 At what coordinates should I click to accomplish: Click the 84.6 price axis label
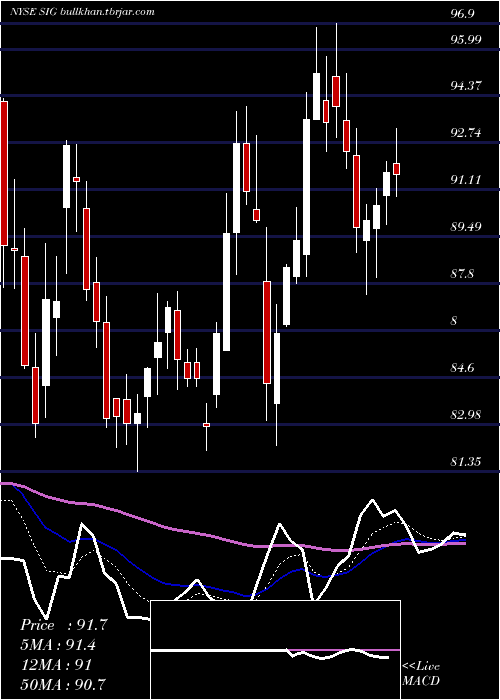[x=462, y=368]
